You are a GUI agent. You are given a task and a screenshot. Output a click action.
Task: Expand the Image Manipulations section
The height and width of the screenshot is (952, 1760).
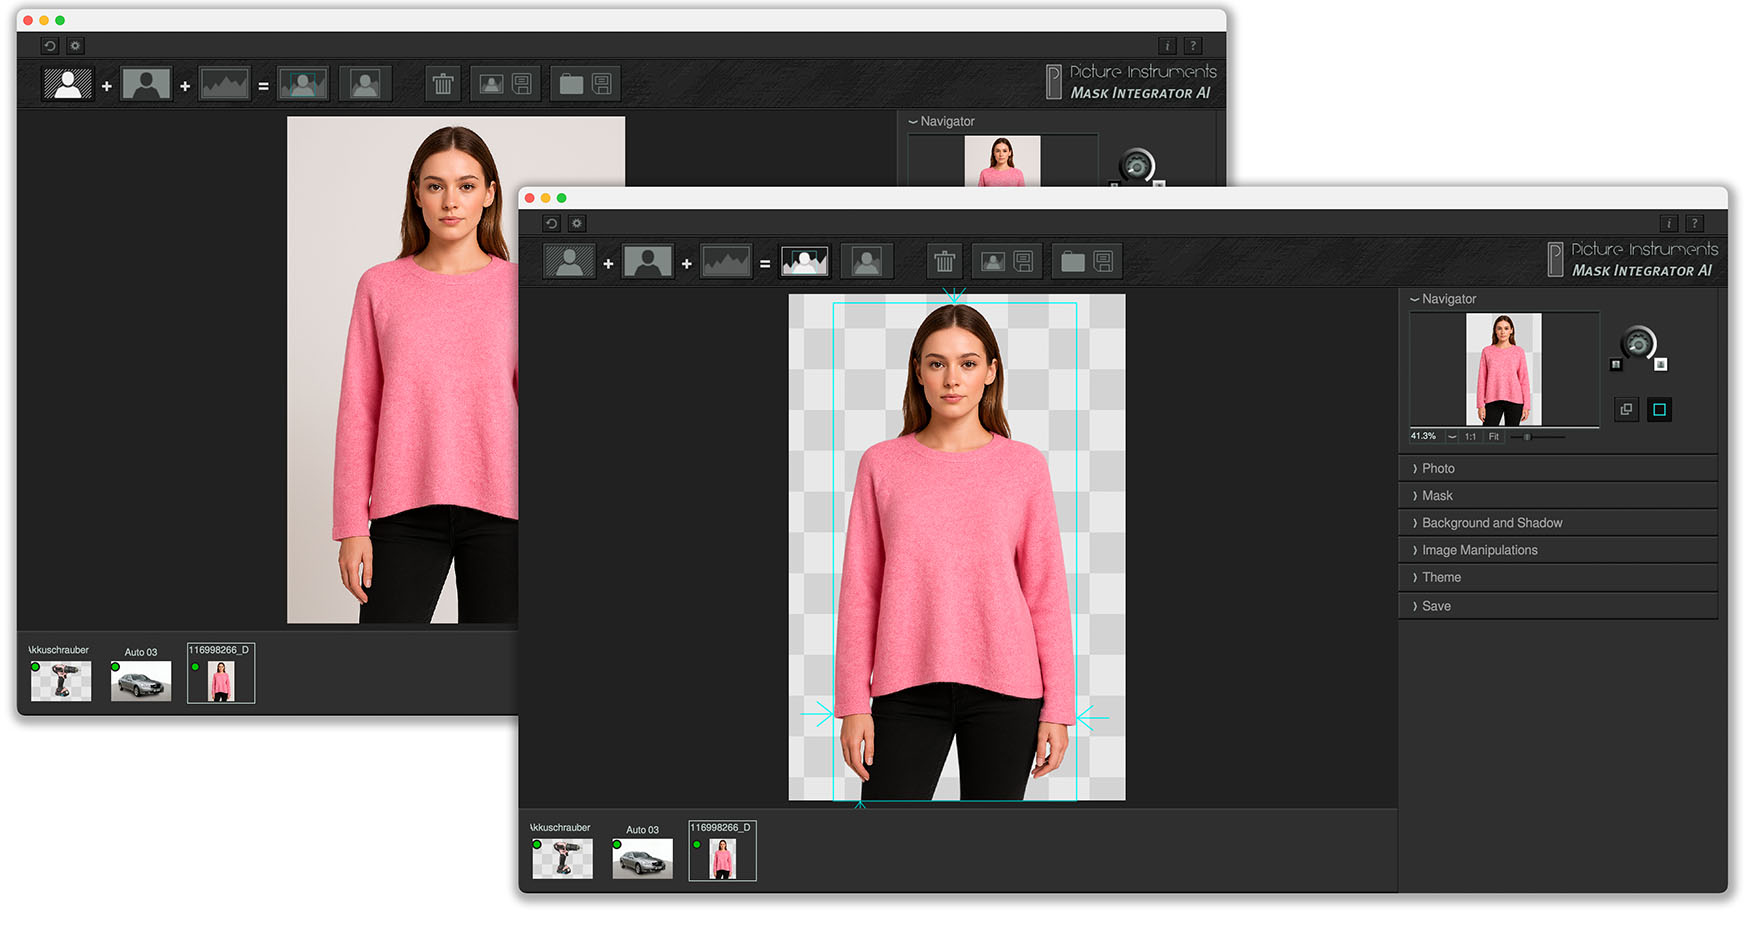coord(1479,550)
